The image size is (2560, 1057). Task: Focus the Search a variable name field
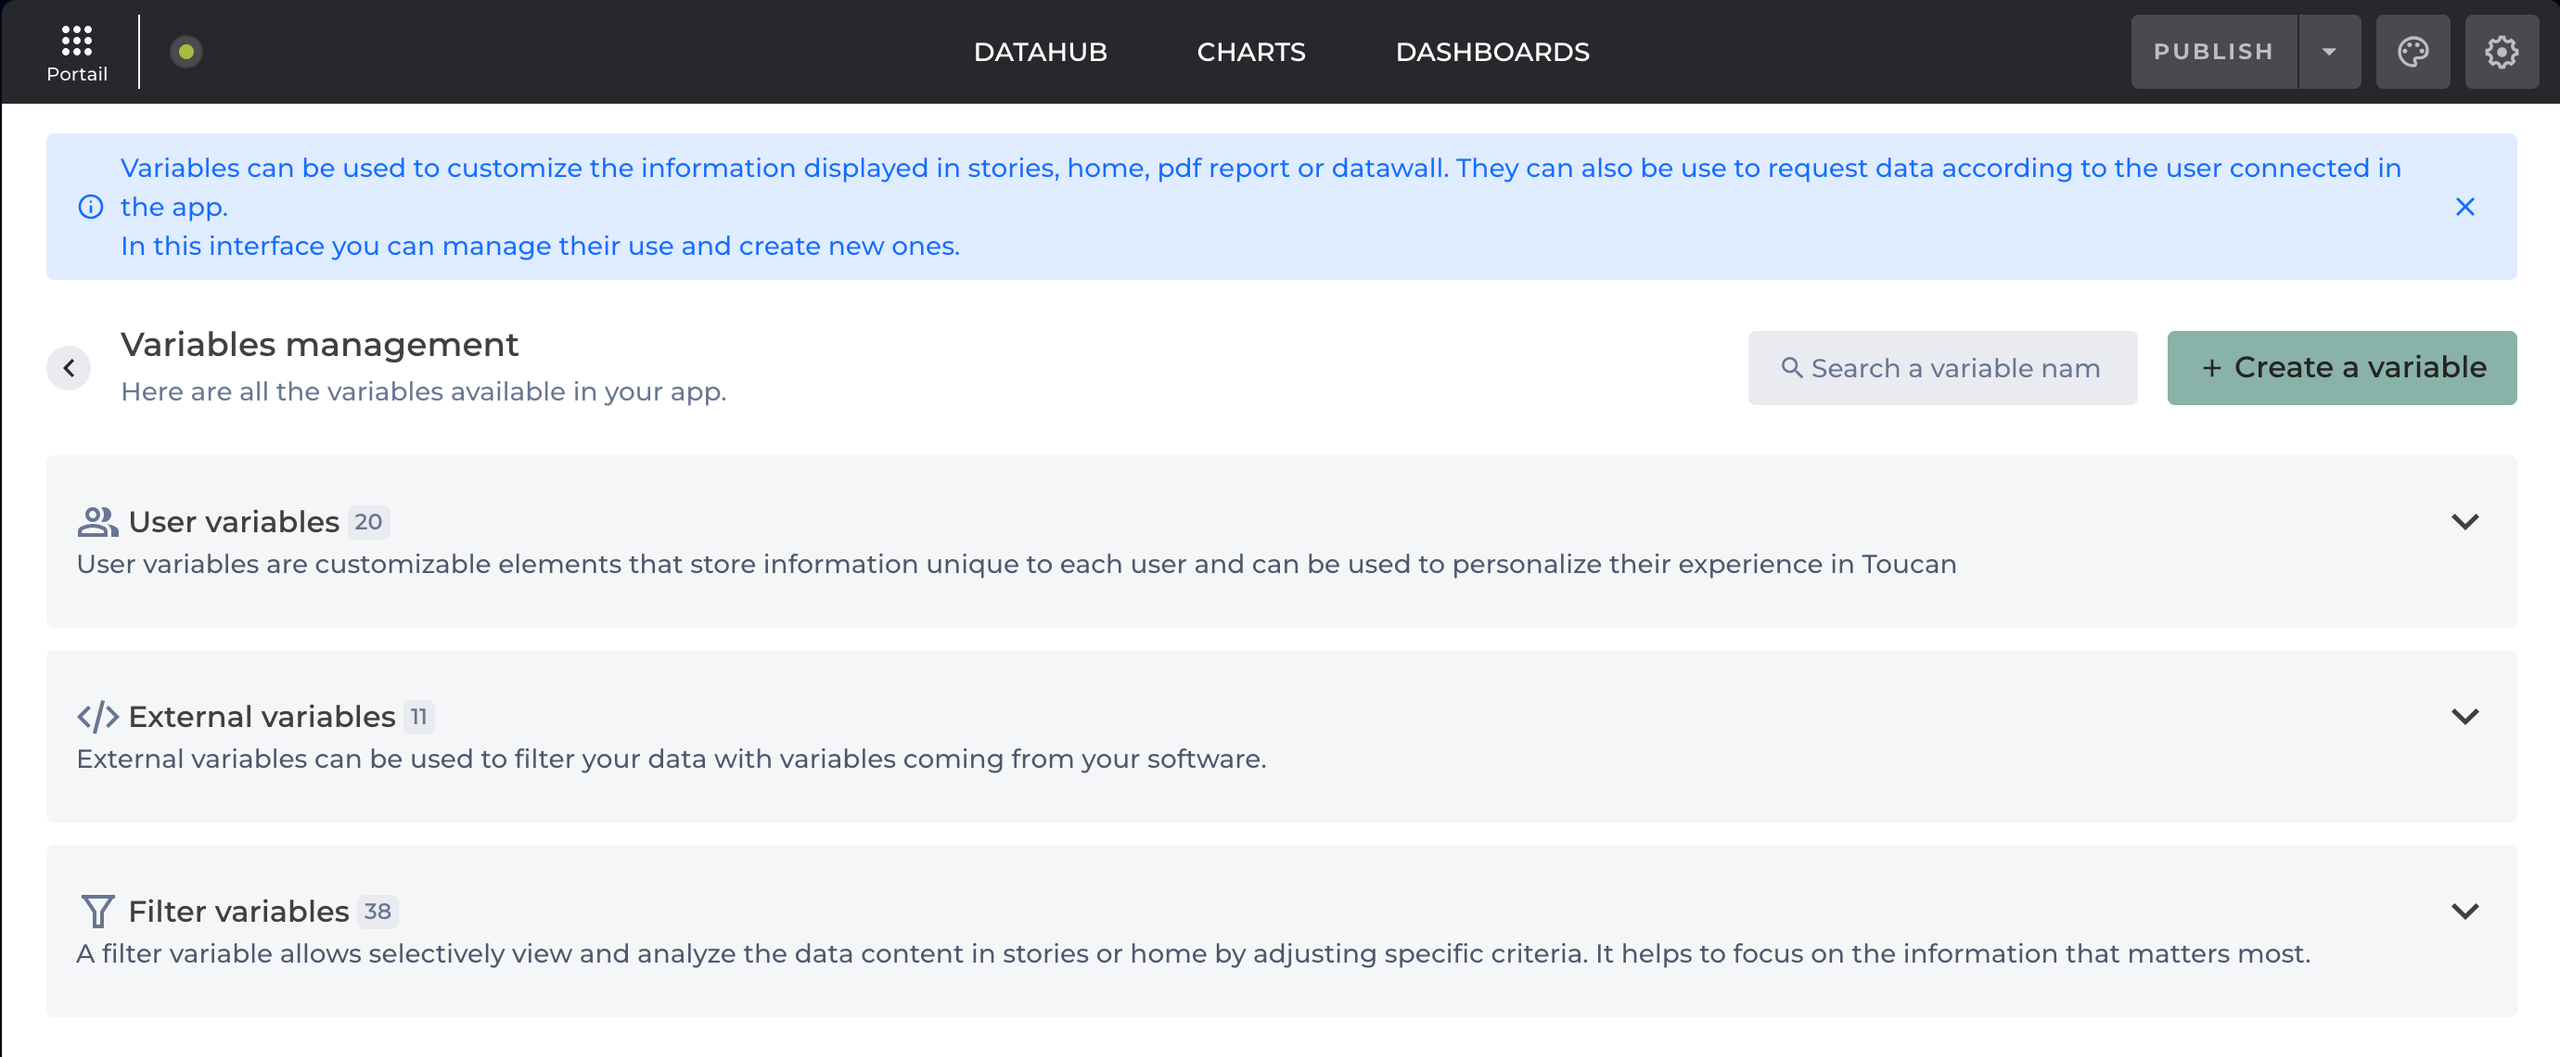(1954, 368)
